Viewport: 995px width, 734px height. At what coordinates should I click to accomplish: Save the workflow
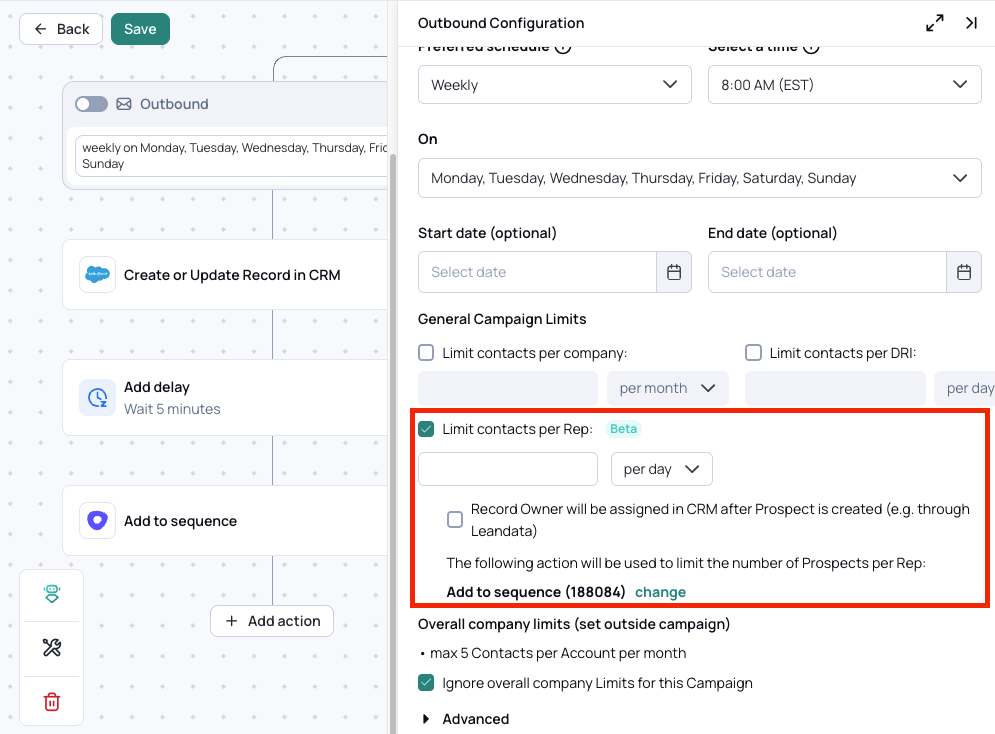point(140,29)
